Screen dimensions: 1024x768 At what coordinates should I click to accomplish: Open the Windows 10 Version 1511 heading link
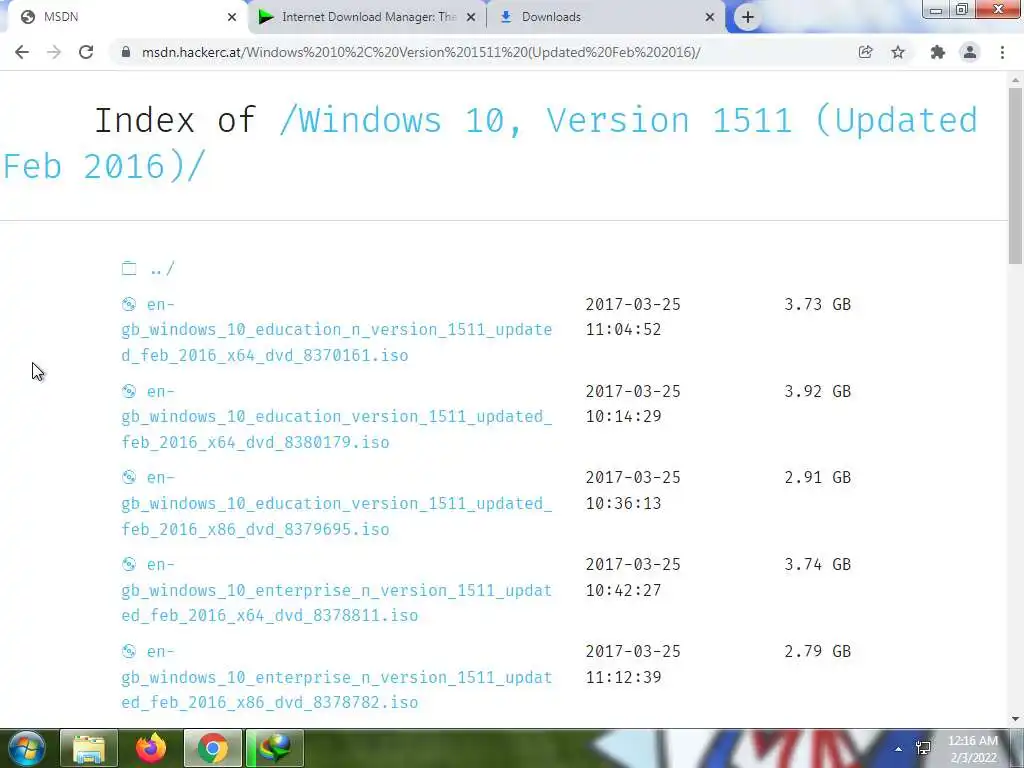(x=490, y=144)
